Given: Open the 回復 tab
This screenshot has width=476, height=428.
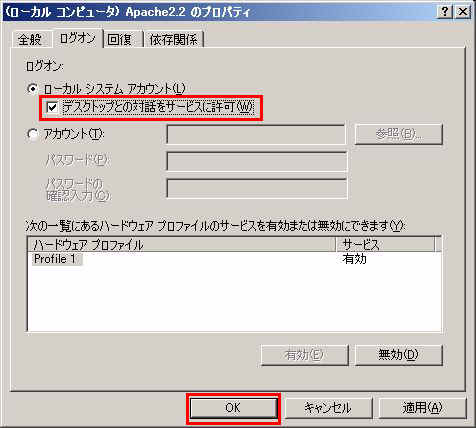Looking at the screenshot, I should click(x=122, y=40).
